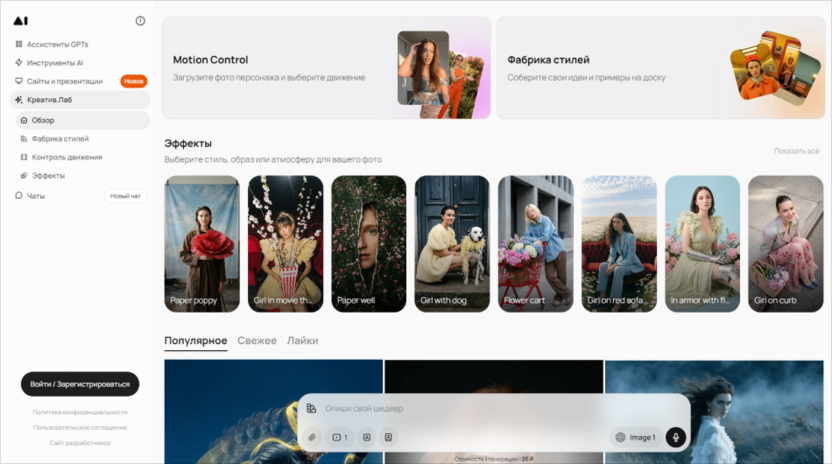Viewport: 832px width, 464px height.
Task: Switch to the Лайки tab
Action: tap(302, 341)
